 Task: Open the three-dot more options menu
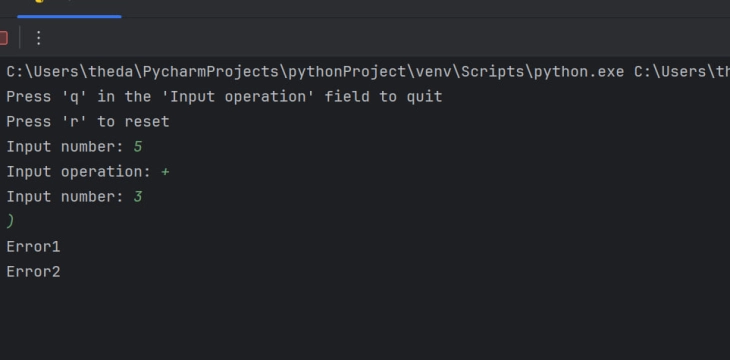pyautogui.click(x=39, y=38)
